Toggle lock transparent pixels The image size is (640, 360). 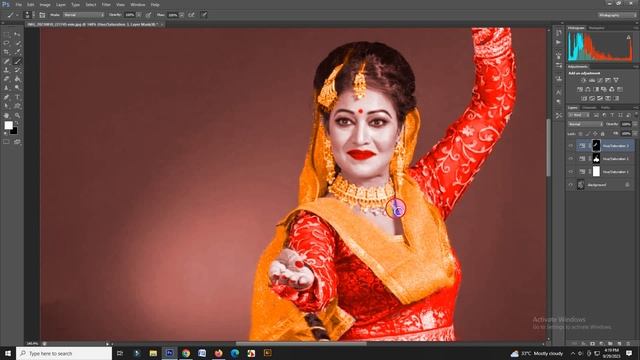pos(580,134)
